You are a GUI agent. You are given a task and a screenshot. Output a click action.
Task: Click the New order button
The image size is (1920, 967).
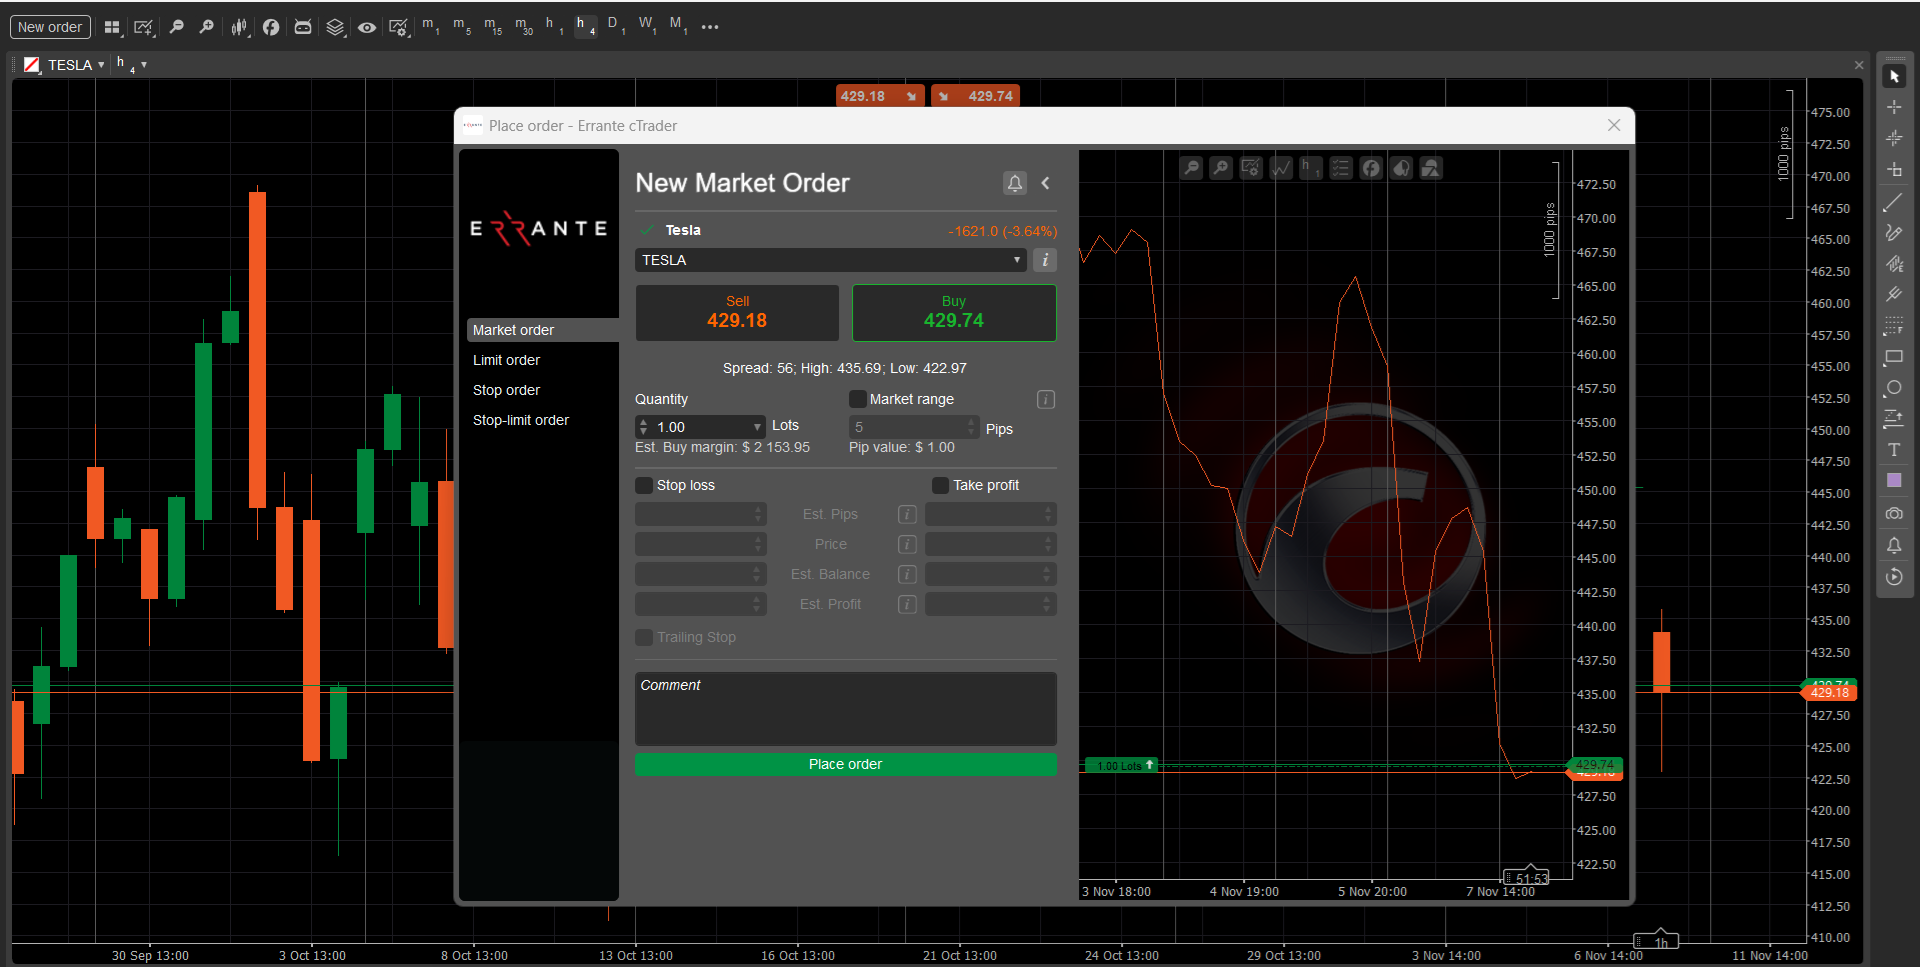point(50,27)
